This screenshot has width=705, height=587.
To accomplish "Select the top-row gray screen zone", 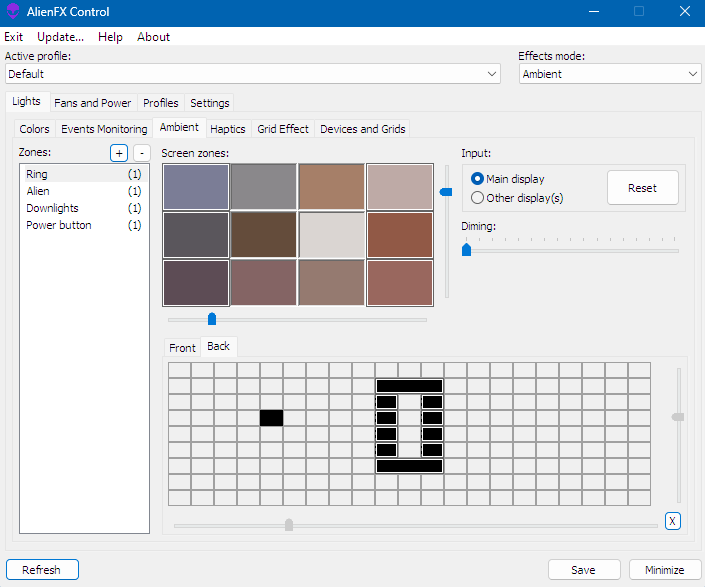I will (x=263, y=187).
